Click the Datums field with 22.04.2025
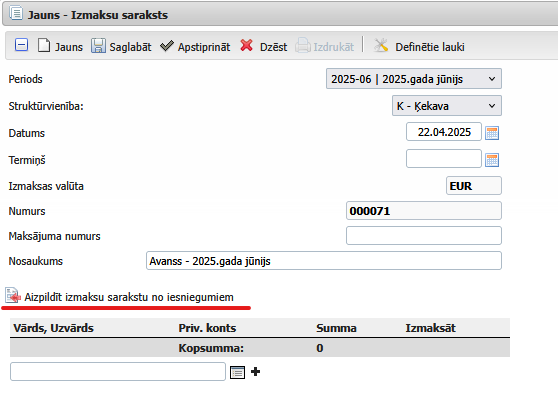 click(444, 132)
